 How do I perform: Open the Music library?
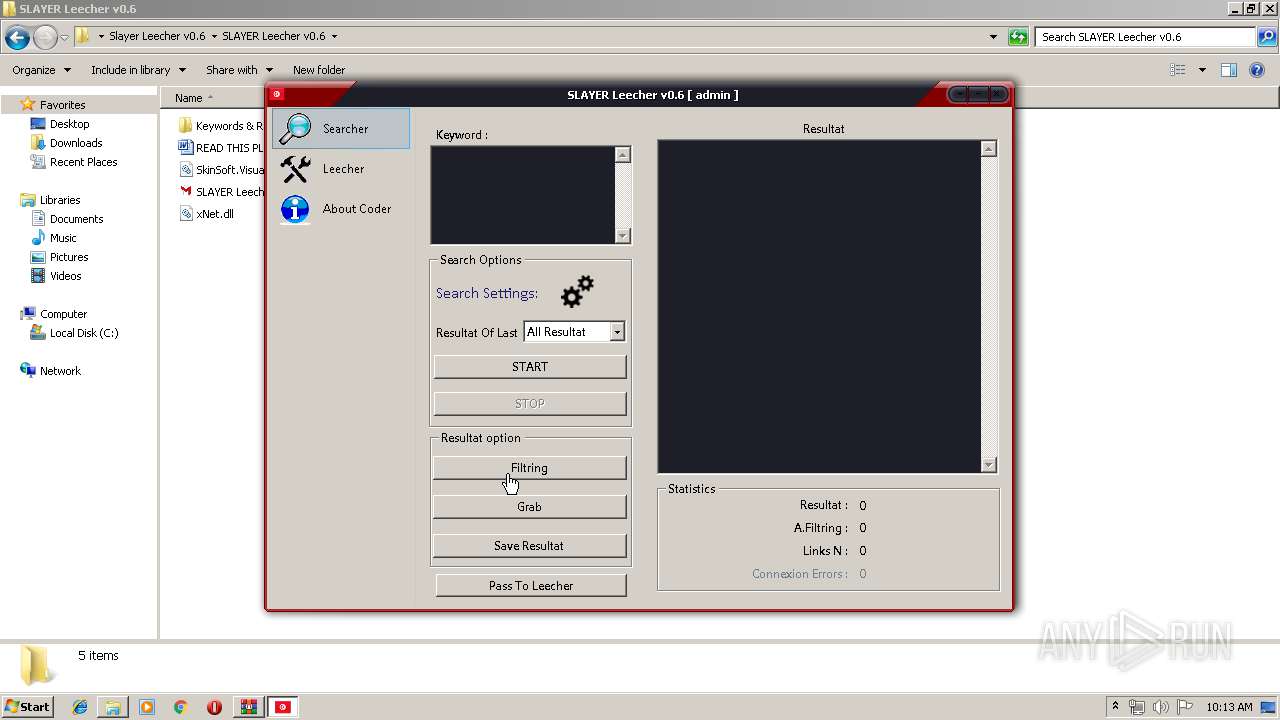(x=53, y=238)
